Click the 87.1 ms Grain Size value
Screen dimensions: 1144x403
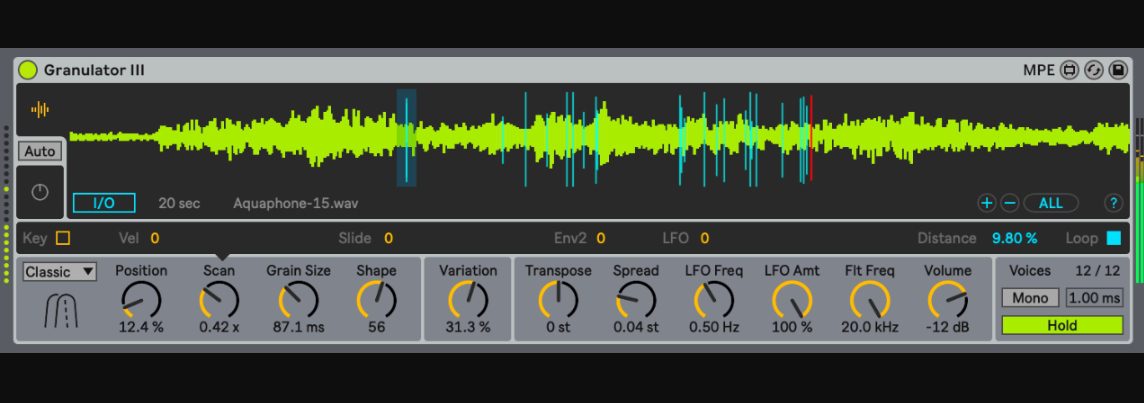pos(298,327)
